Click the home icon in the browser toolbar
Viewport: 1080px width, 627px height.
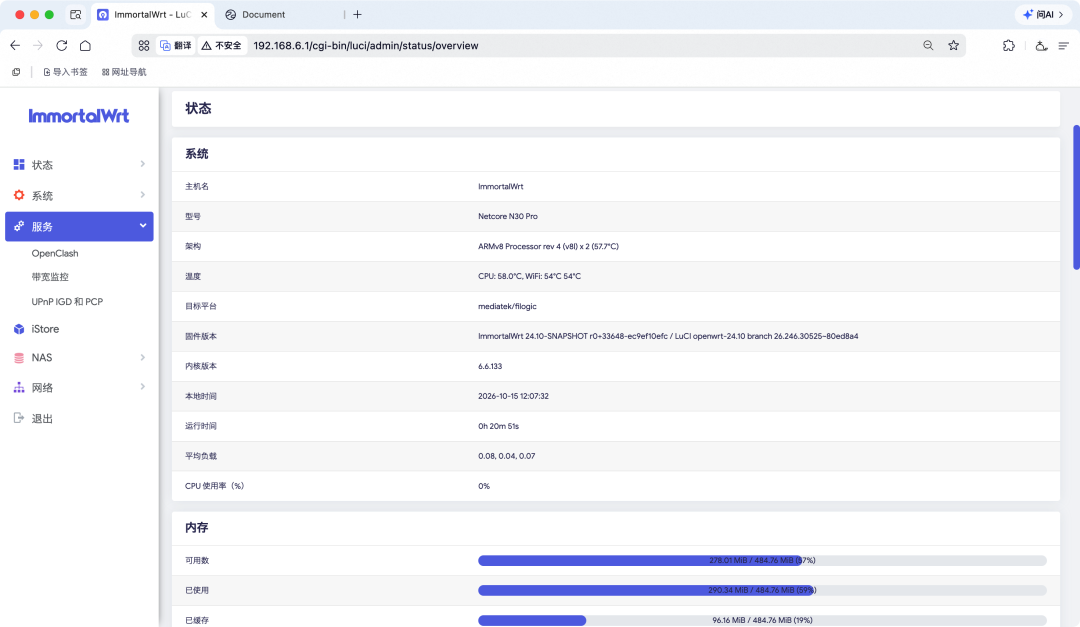click(x=85, y=45)
